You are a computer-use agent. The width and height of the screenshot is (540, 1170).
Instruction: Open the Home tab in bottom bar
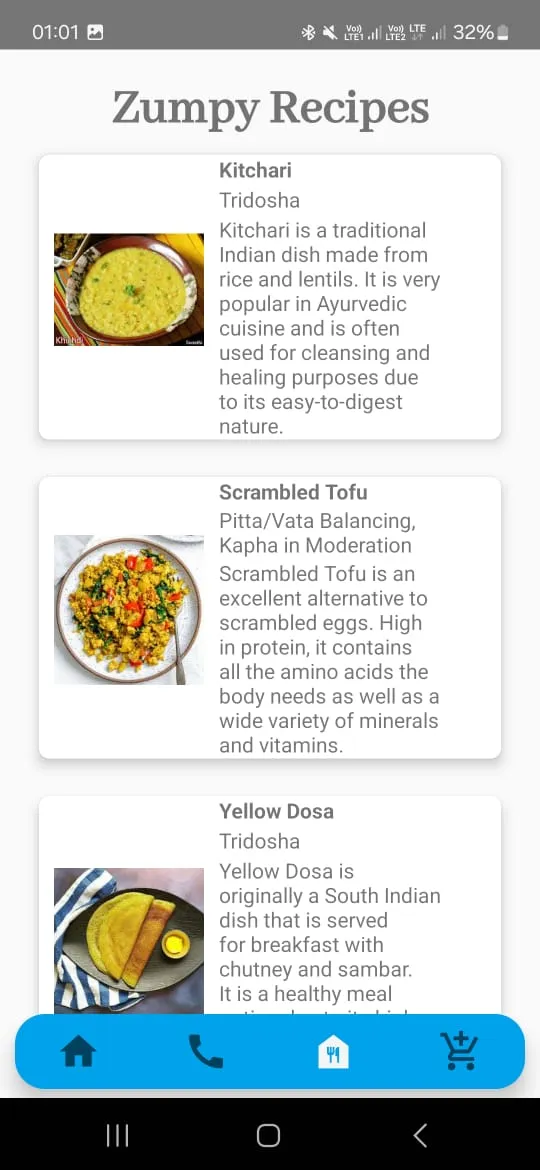click(x=79, y=1052)
